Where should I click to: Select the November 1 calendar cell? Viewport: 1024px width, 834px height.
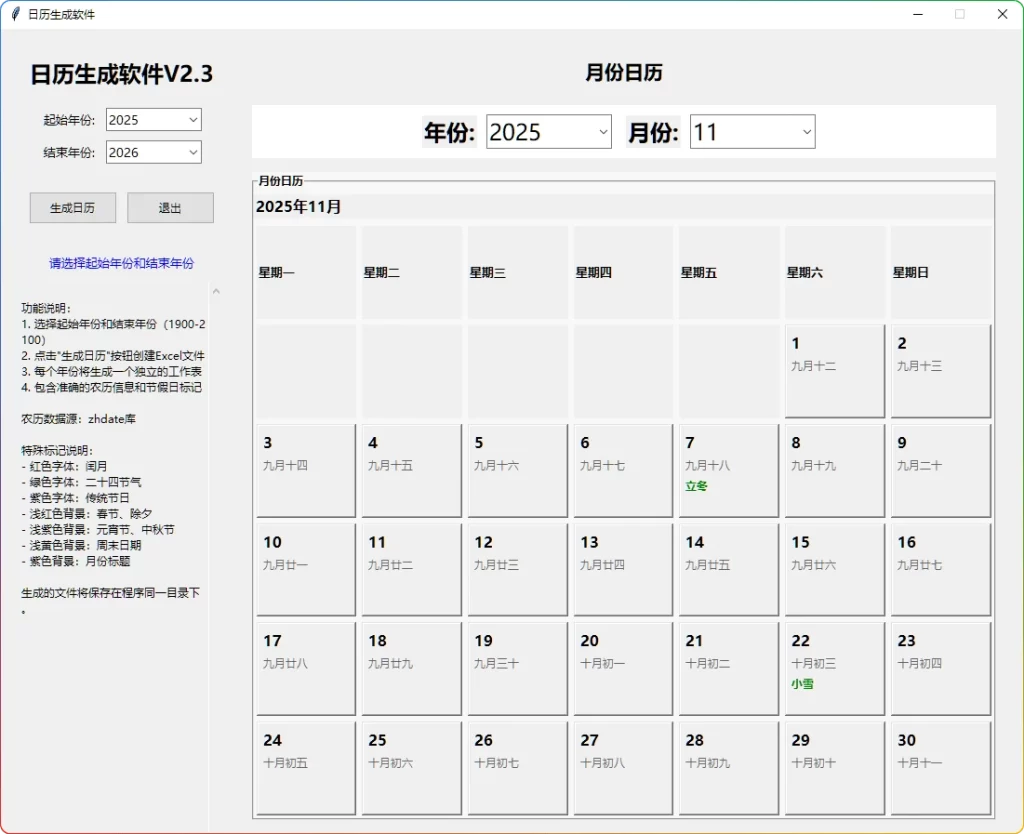[834, 370]
